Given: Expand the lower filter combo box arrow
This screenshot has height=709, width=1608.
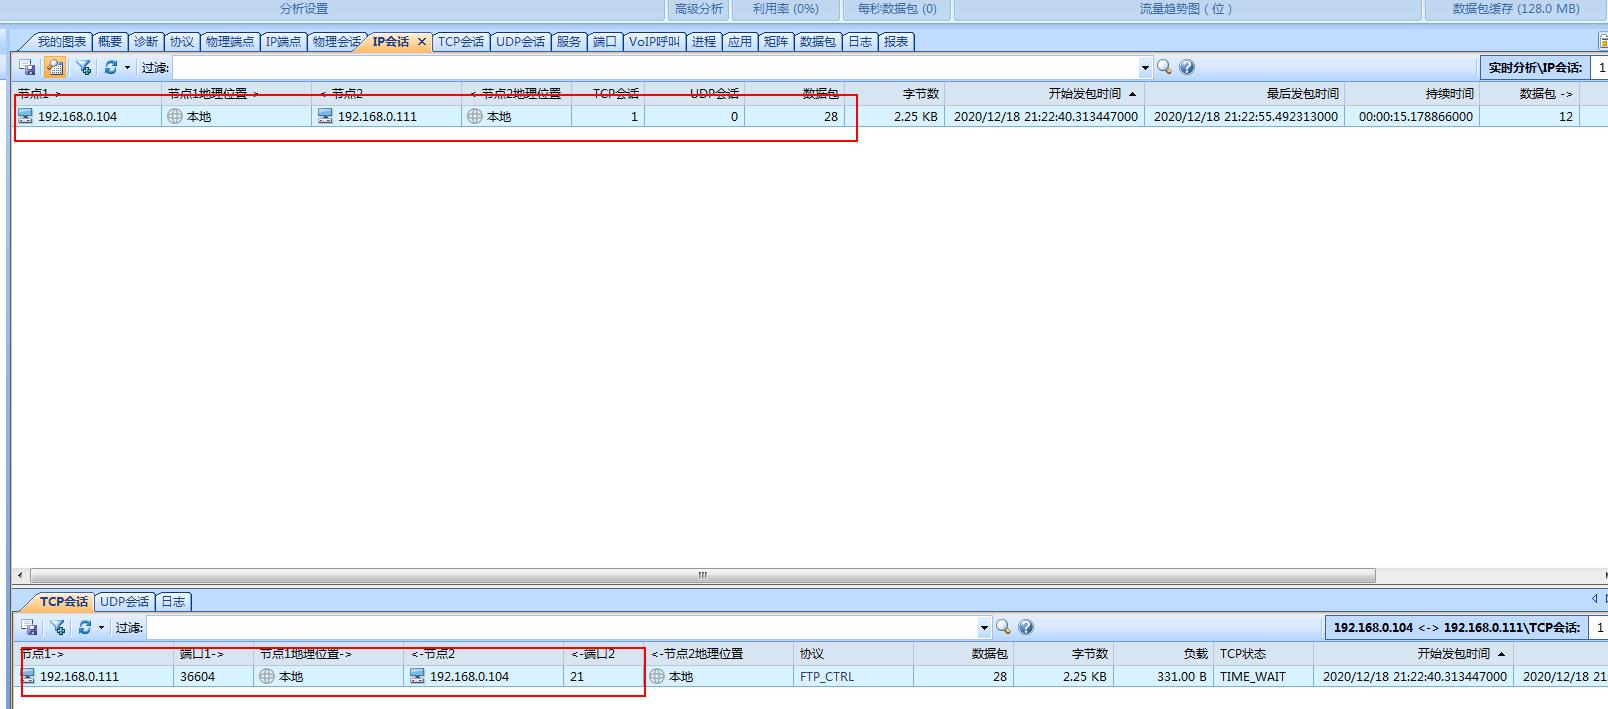Looking at the screenshot, I should [984, 628].
